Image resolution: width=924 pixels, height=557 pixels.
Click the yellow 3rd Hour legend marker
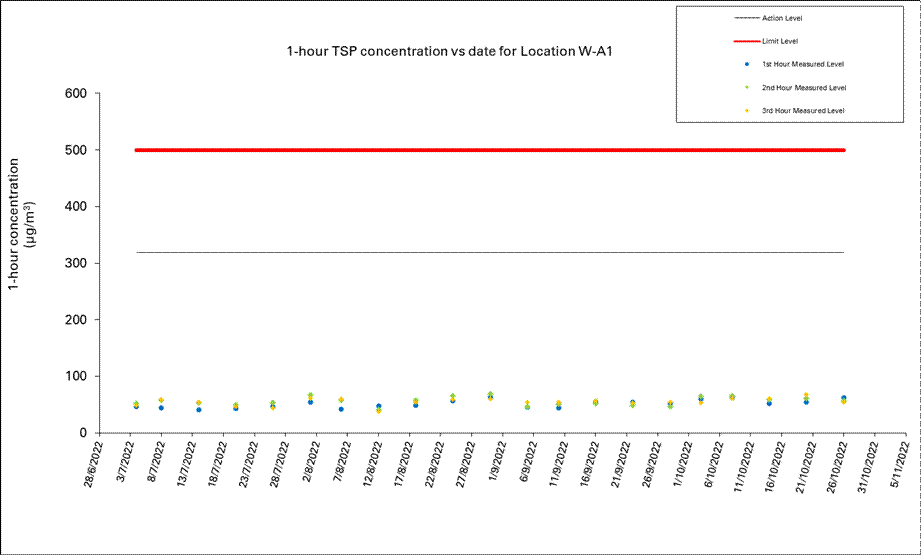(749, 110)
